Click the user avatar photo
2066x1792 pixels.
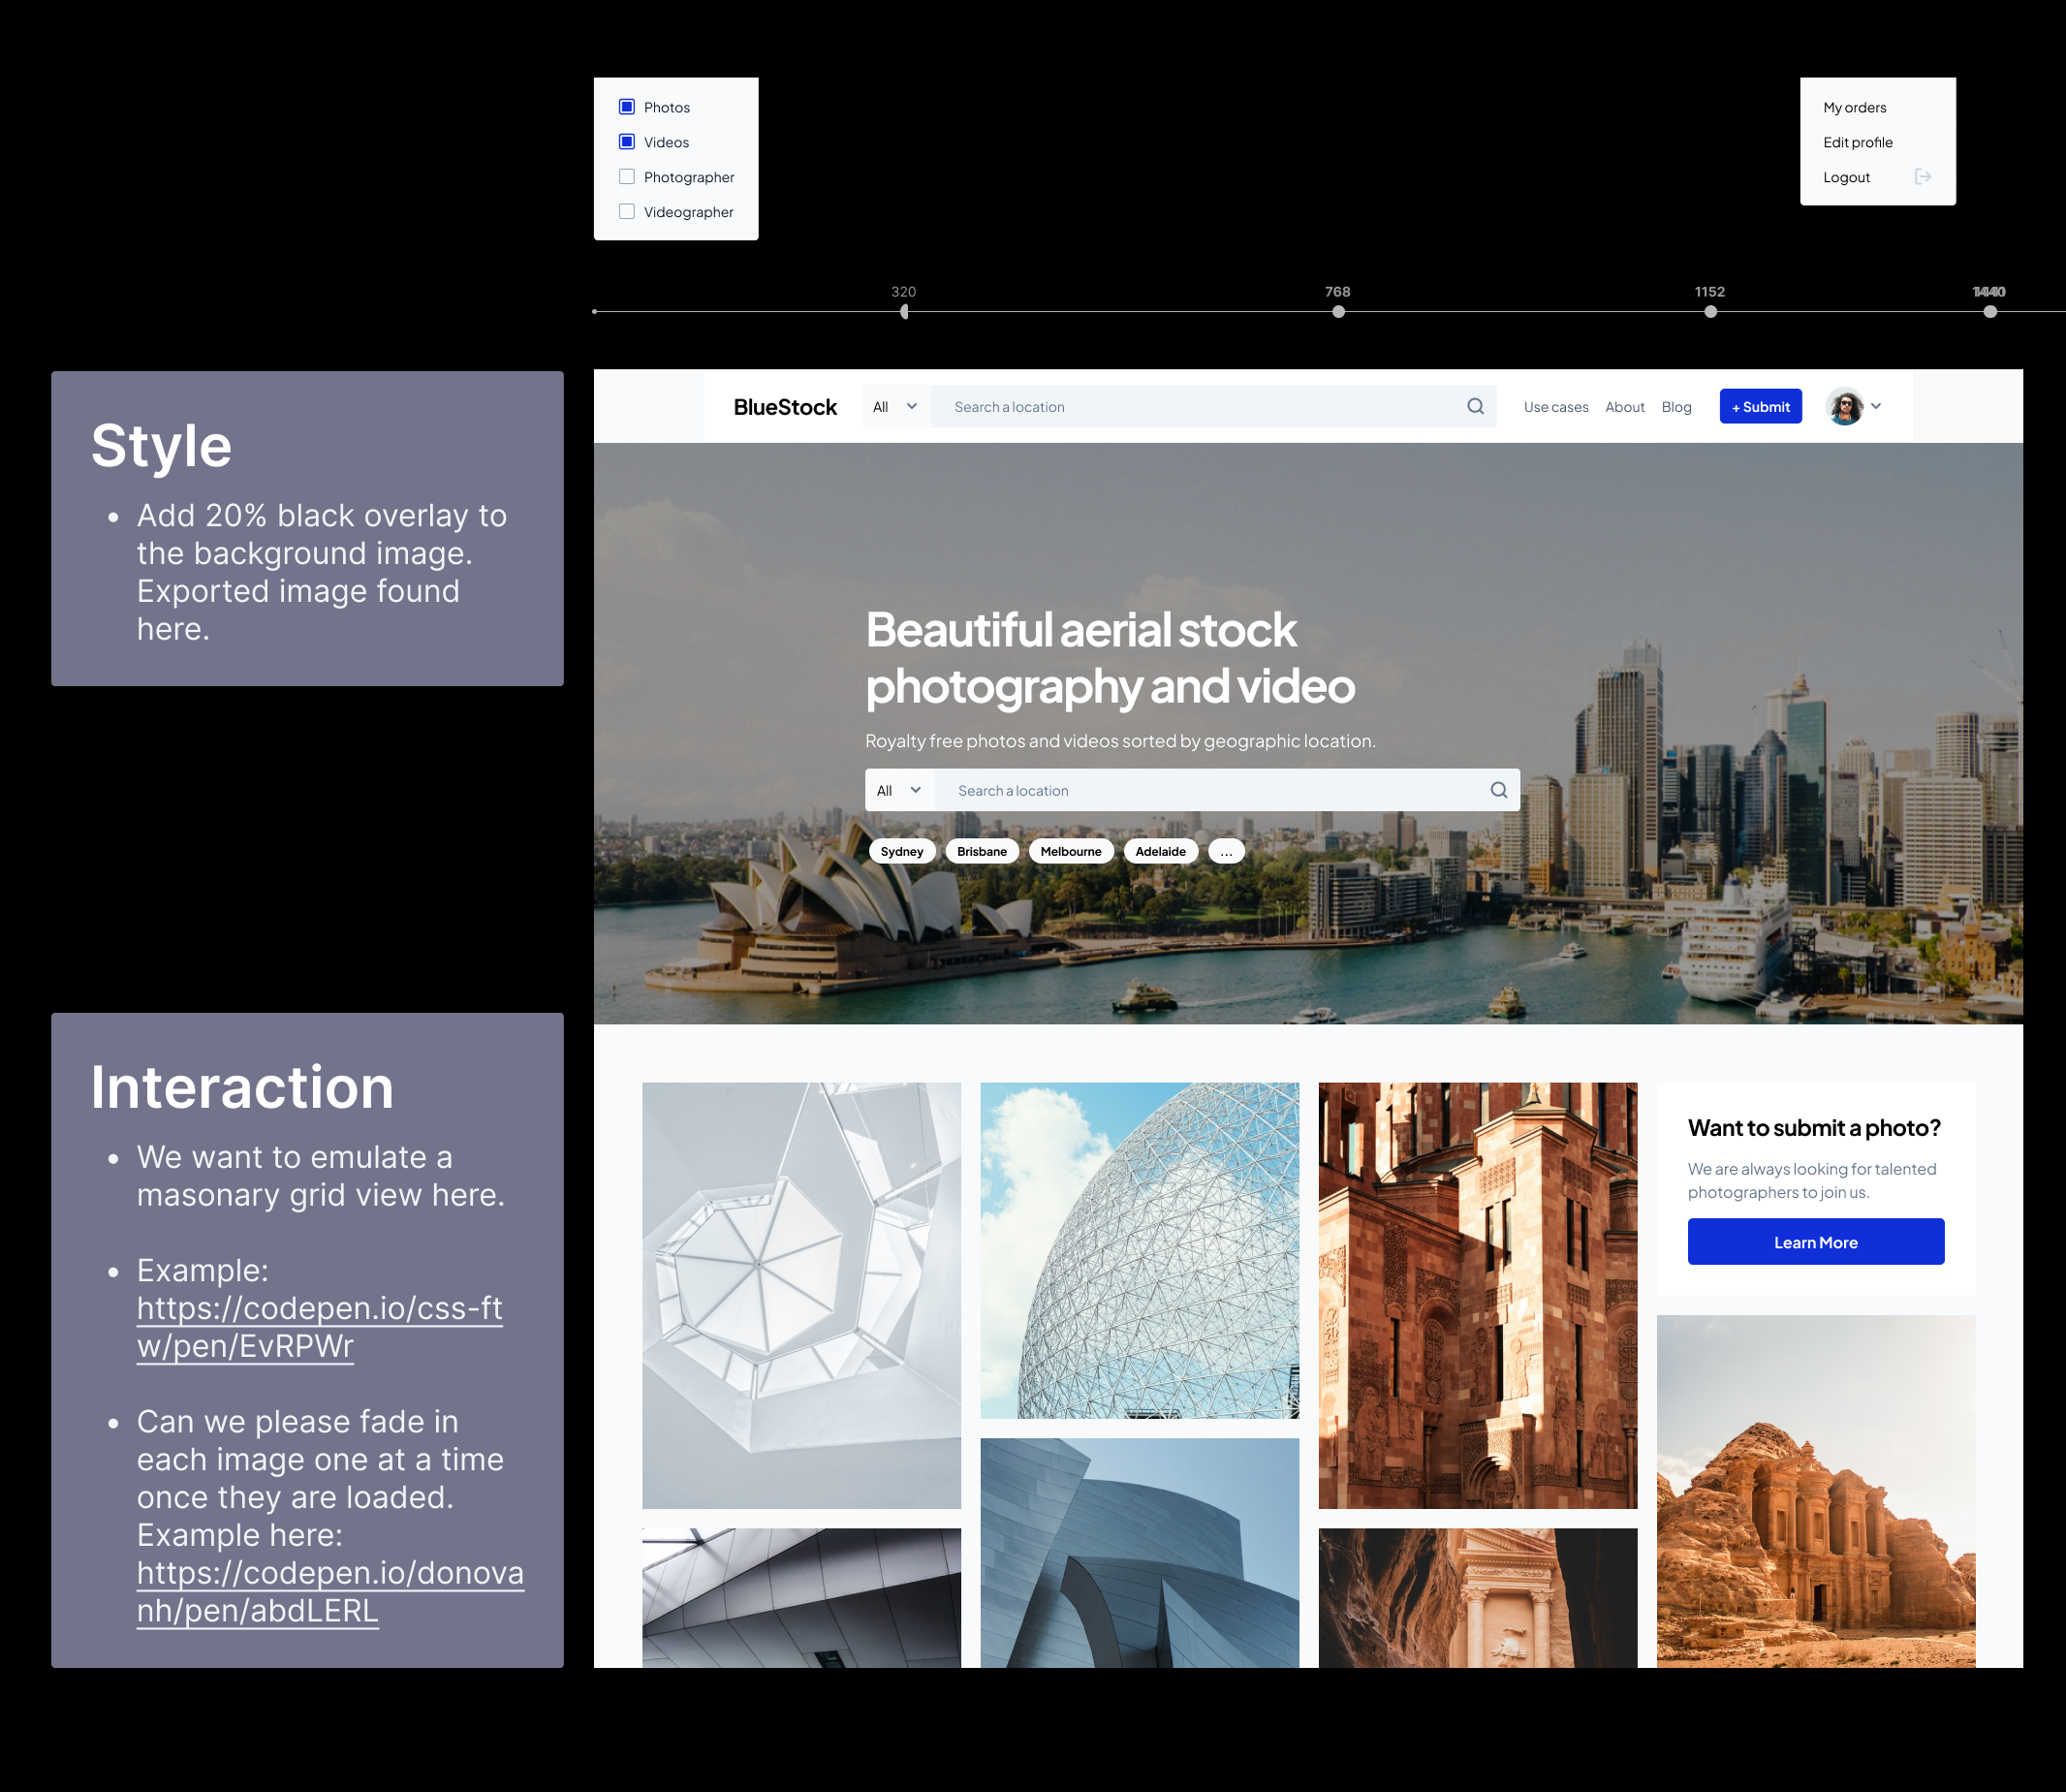[1844, 407]
